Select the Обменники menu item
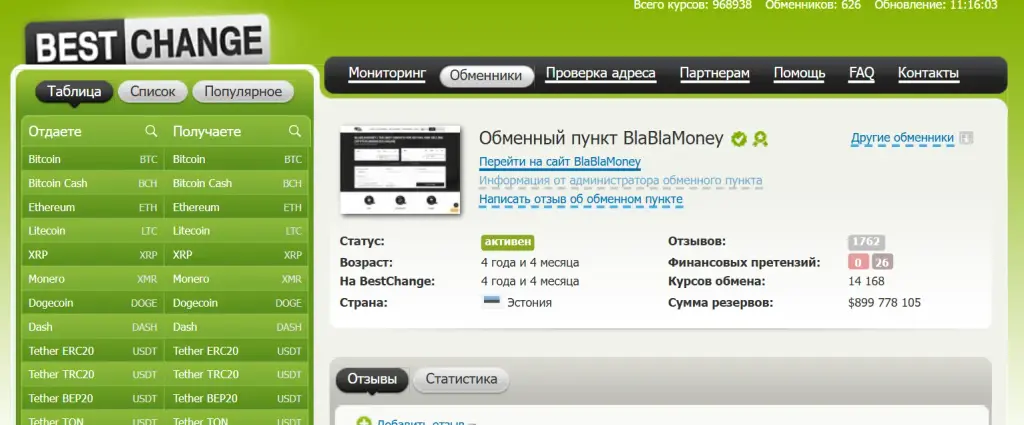 click(487, 76)
